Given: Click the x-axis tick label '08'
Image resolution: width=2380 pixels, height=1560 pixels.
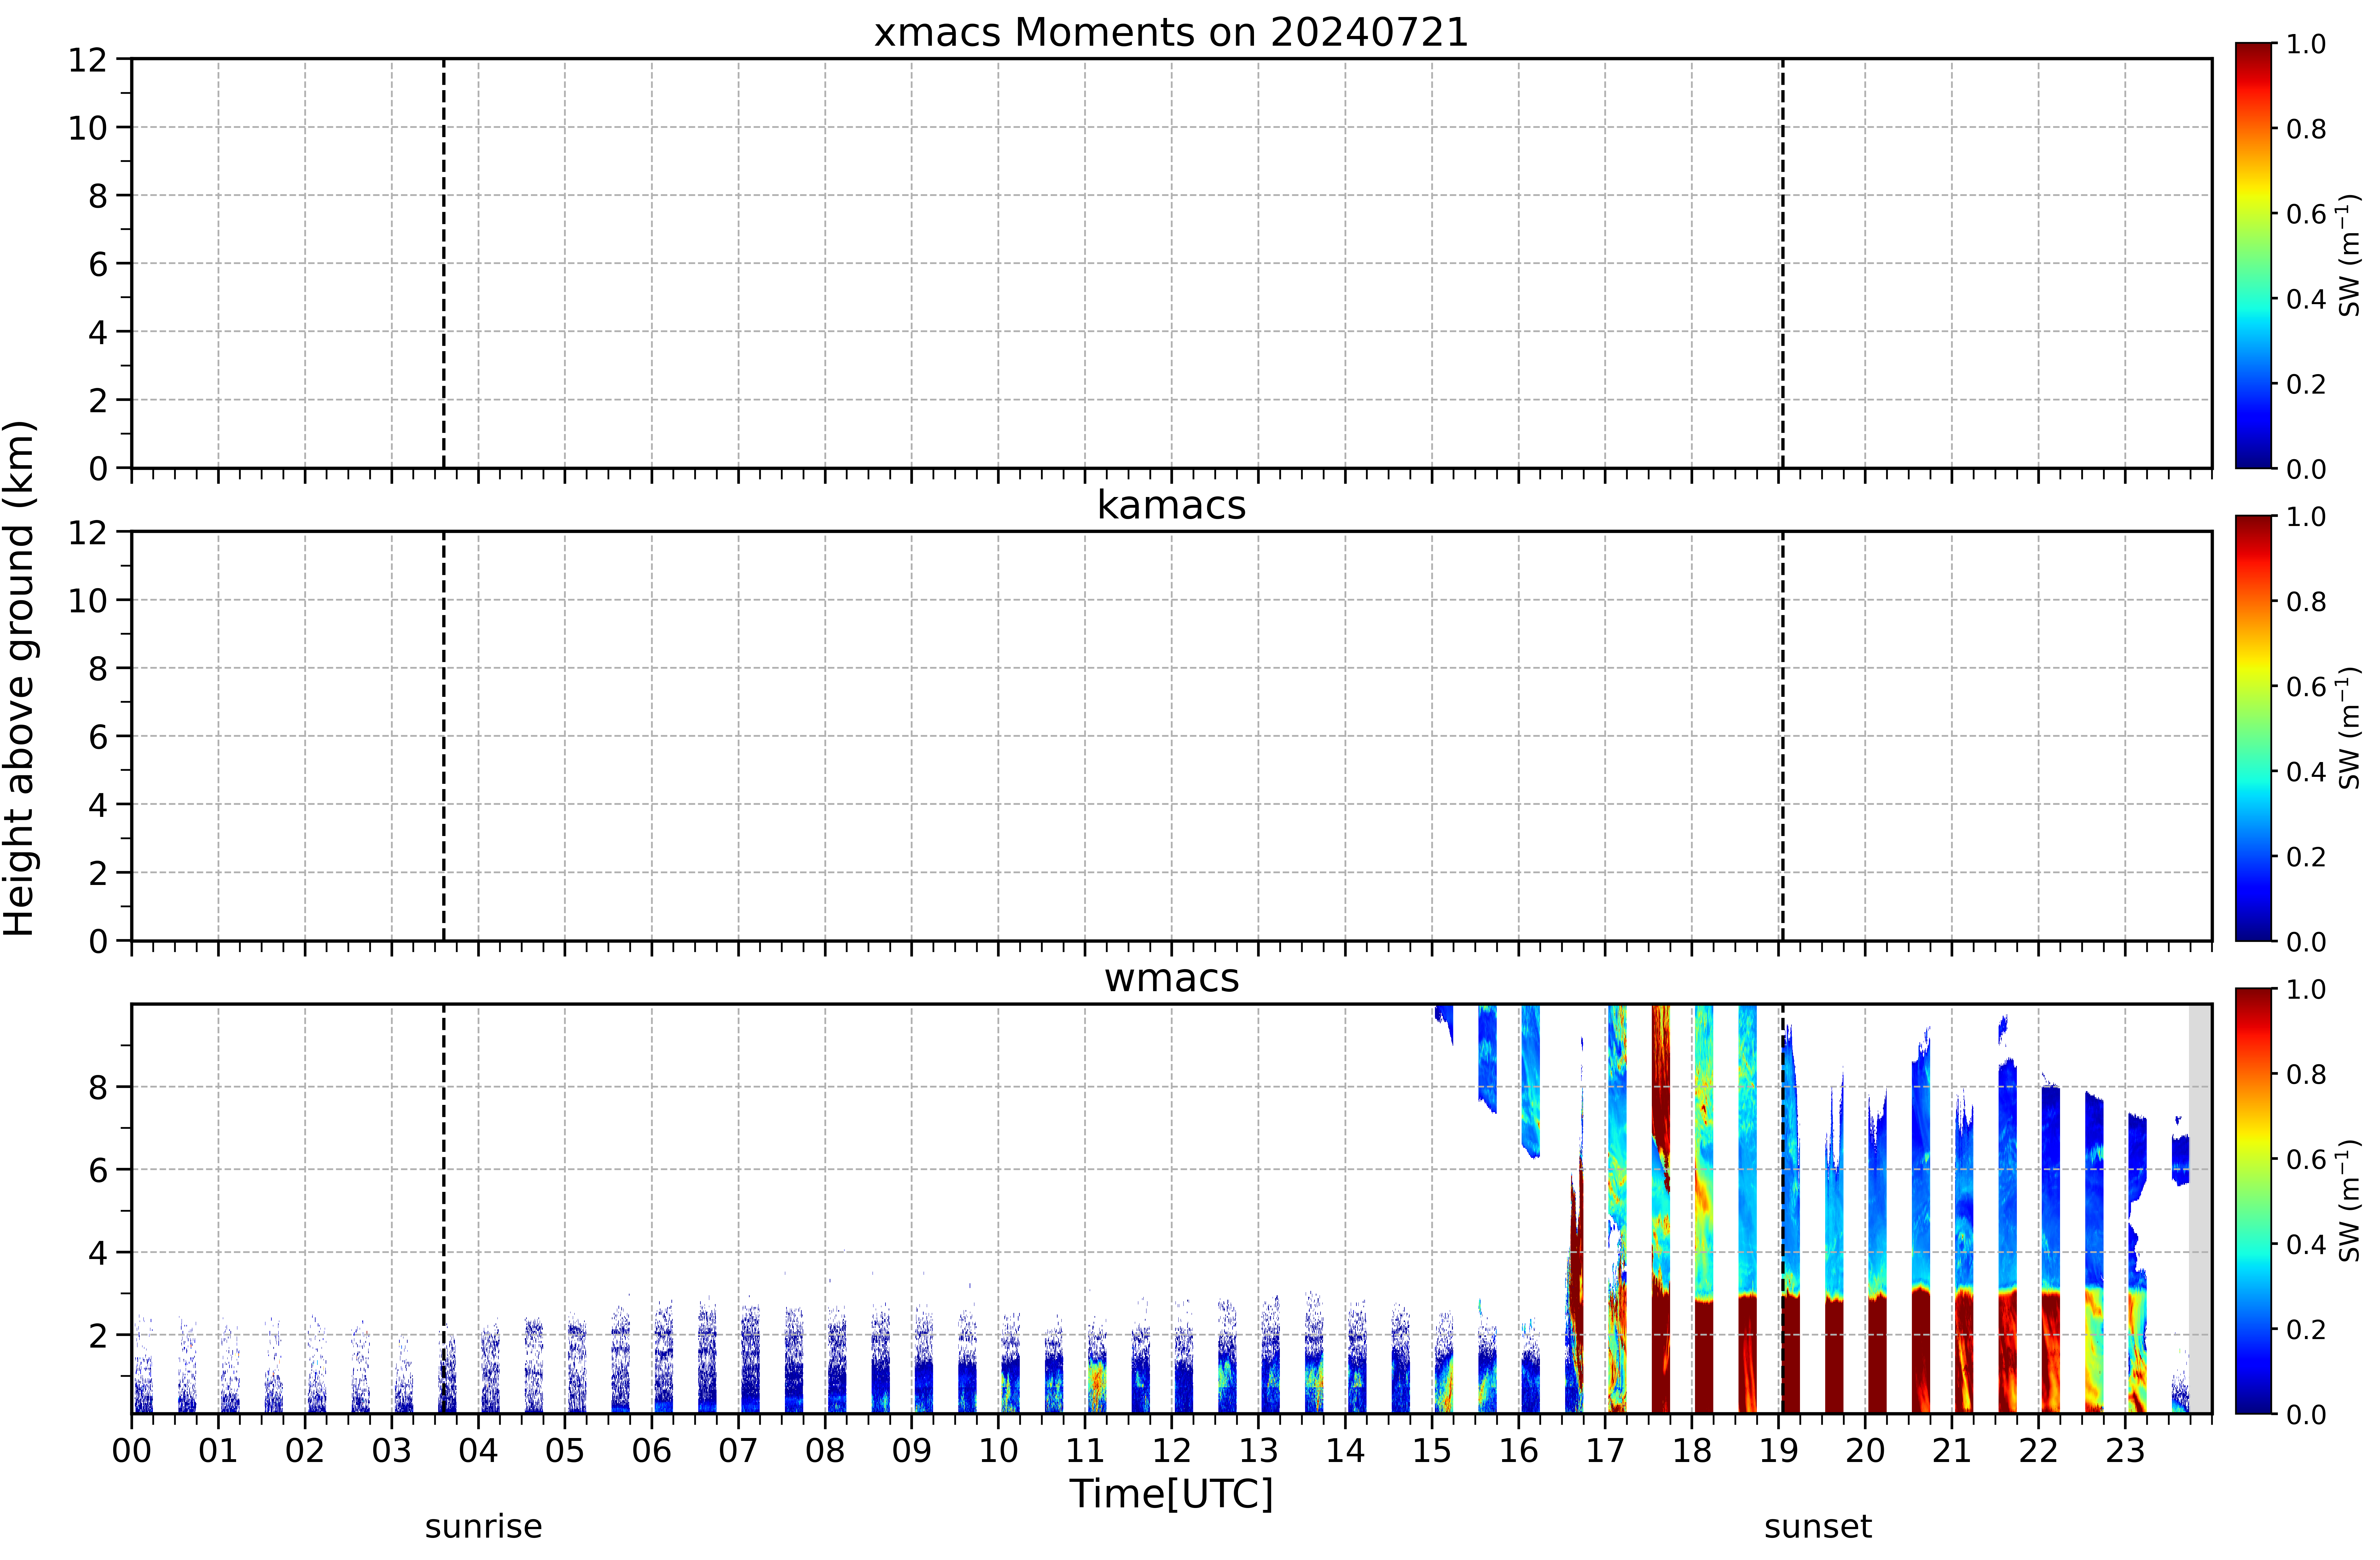Looking at the screenshot, I should pyautogui.click(x=825, y=1450).
